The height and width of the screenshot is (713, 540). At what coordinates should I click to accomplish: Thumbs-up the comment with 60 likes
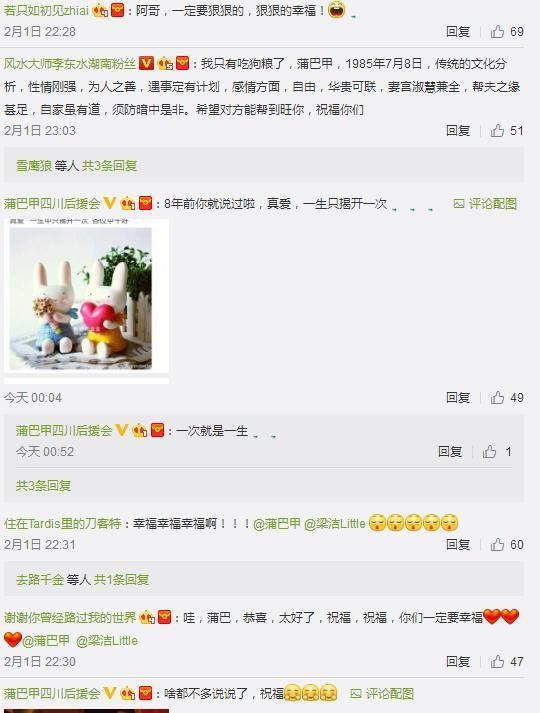[x=497, y=544]
